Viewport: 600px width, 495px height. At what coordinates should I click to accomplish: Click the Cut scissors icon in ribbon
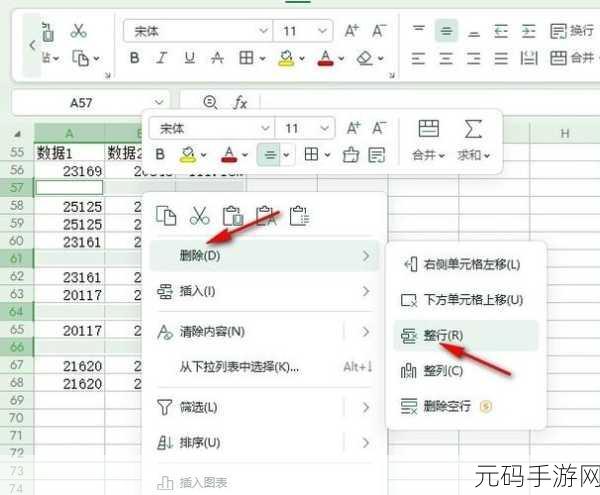[x=78, y=31]
